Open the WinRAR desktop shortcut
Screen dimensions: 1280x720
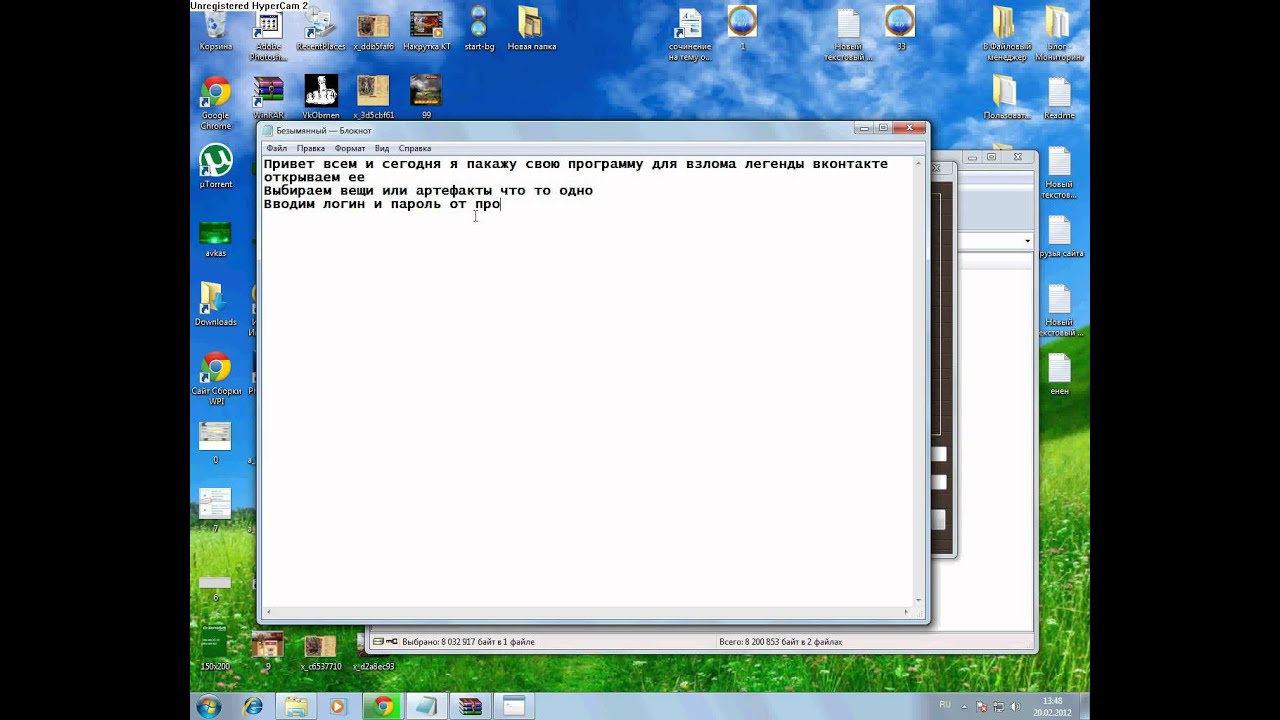point(268,98)
